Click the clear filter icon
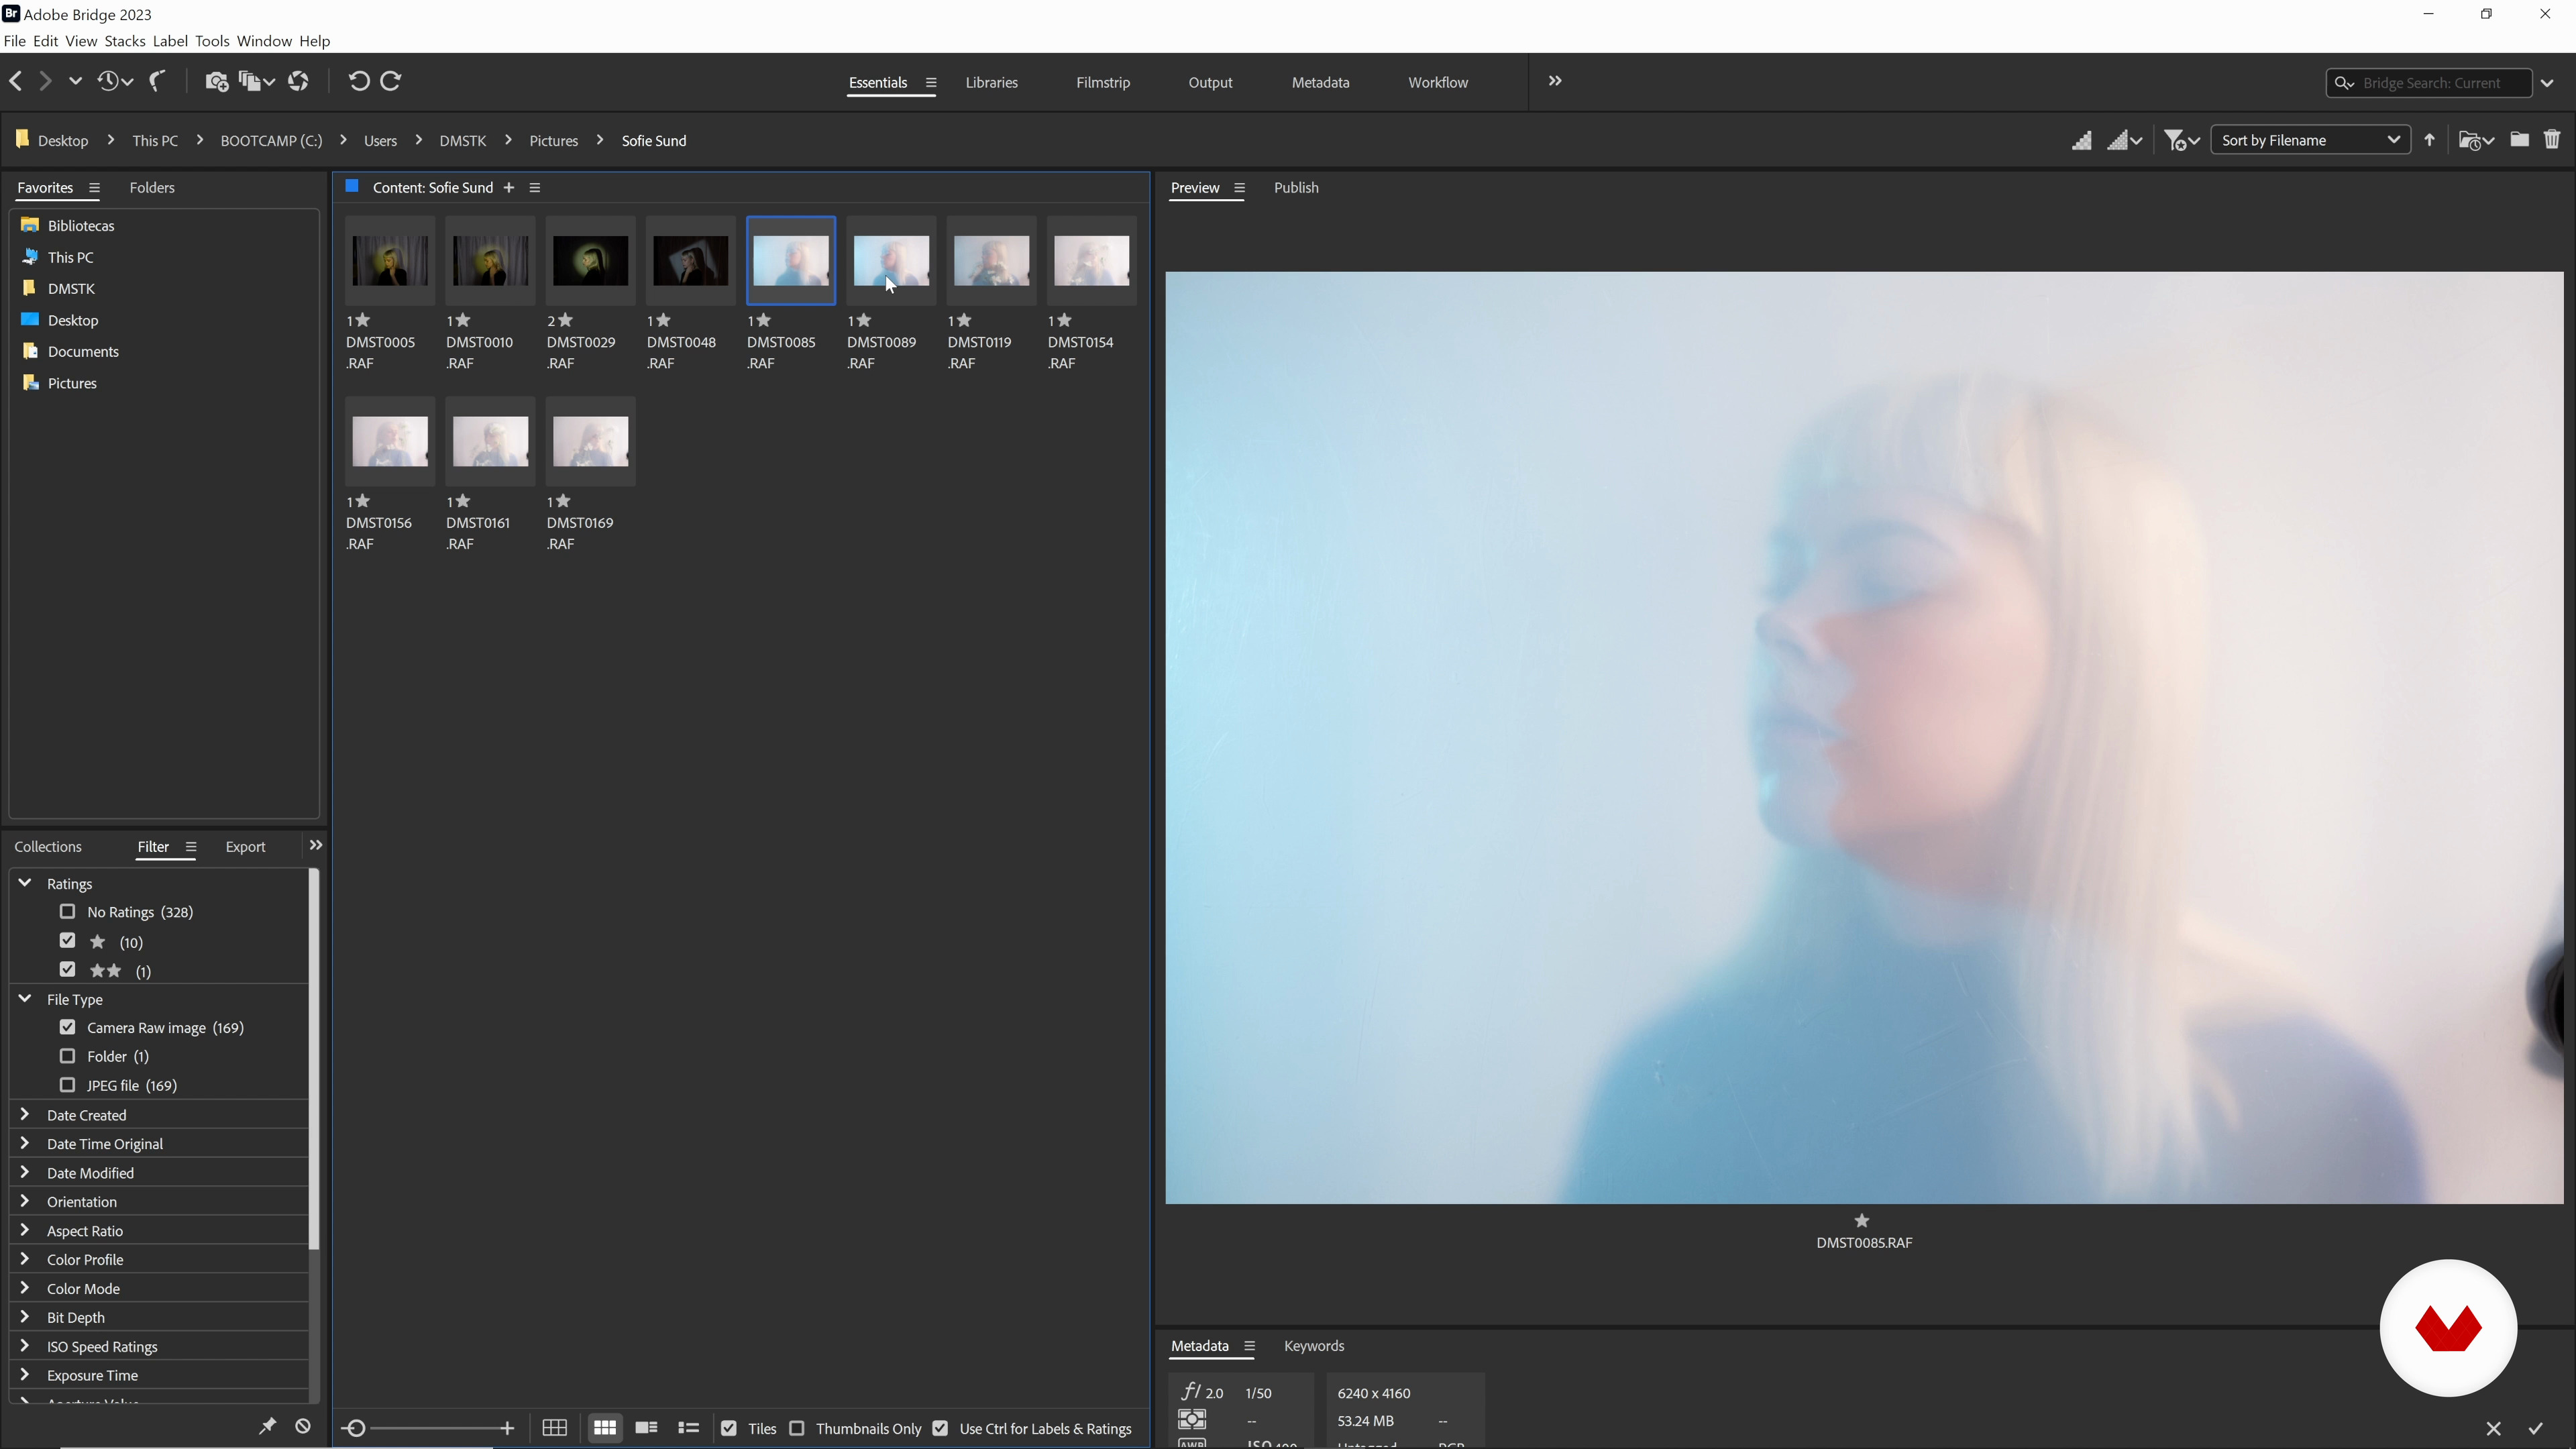 pos(303,1426)
